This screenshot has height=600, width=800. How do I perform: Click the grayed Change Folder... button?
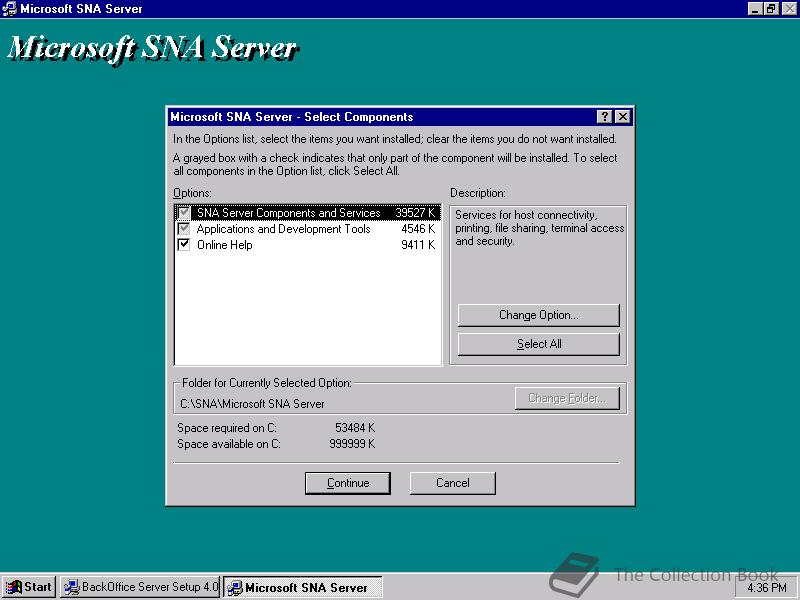tap(567, 398)
